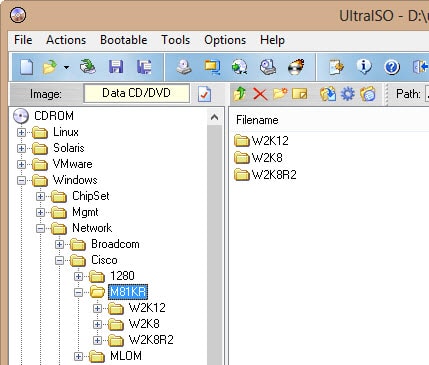This screenshot has height=365, width=429.
Task: Click the Open CD/DVD icon
Action: [88, 67]
